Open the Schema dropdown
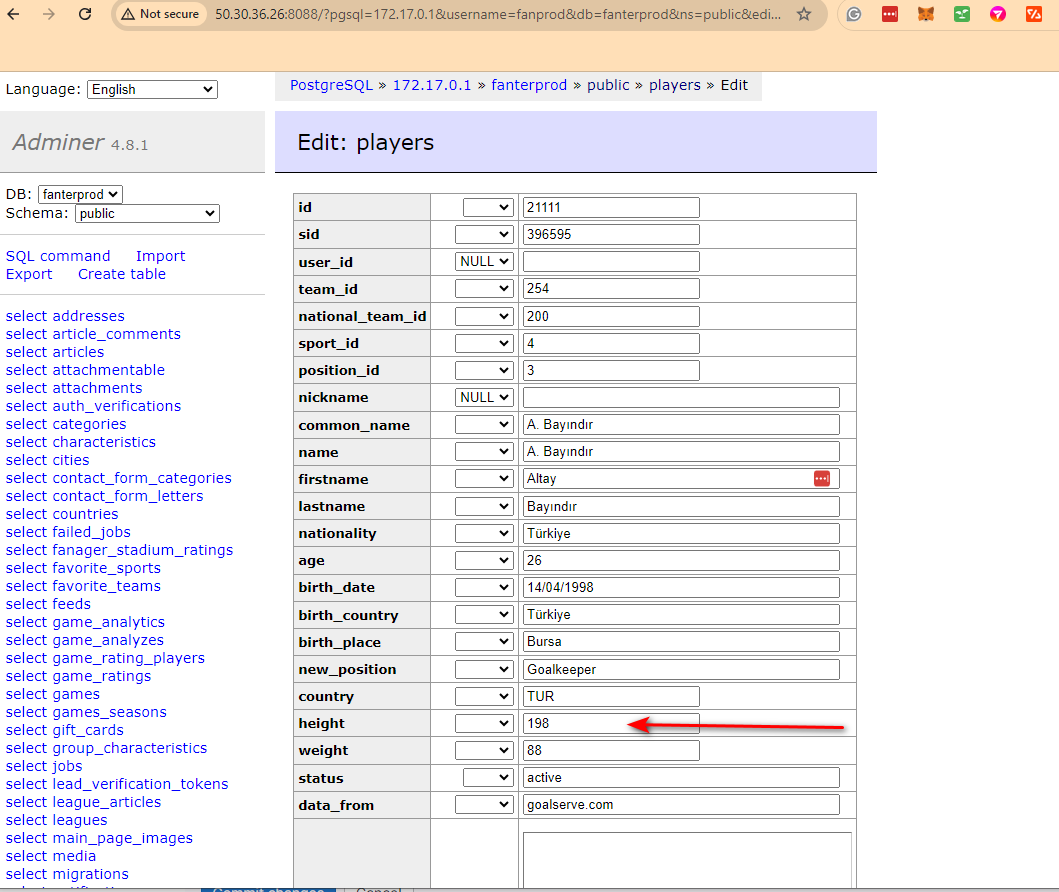 click(147, 213)
